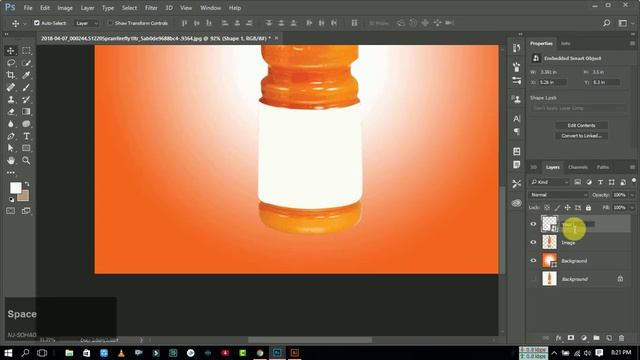Select the Brush tool
Viewport: 640px width, 360px height.
coord(26,87)
